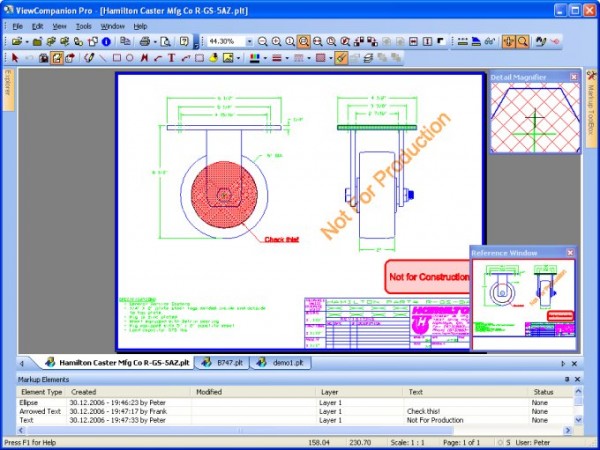The height and width of the screenshot is (450, 600).
Task: Click the blue information icon
Action: (106, 42)
